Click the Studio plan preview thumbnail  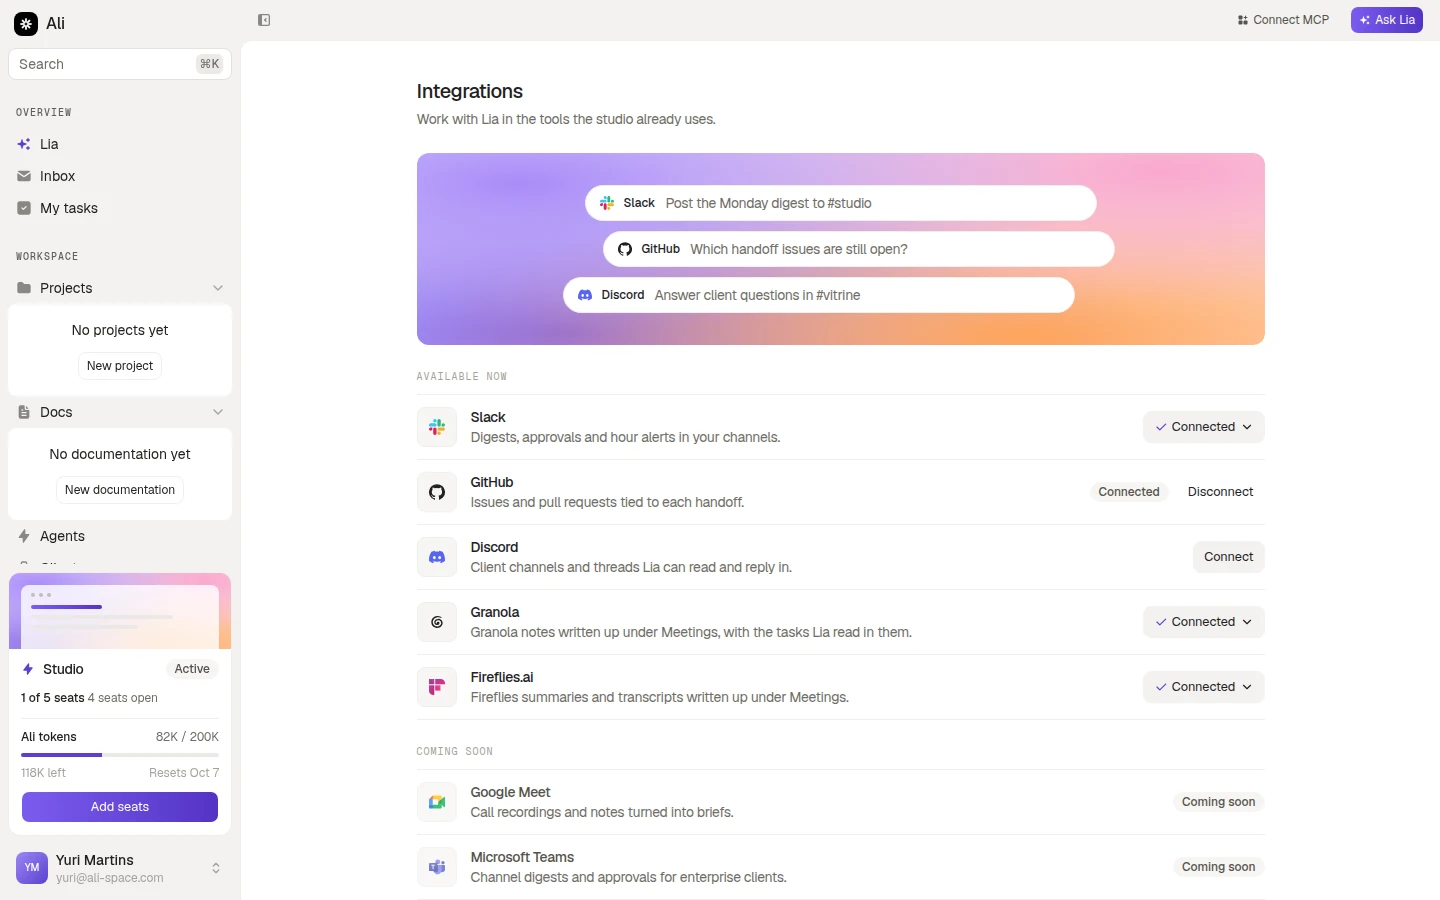[120, 611]
